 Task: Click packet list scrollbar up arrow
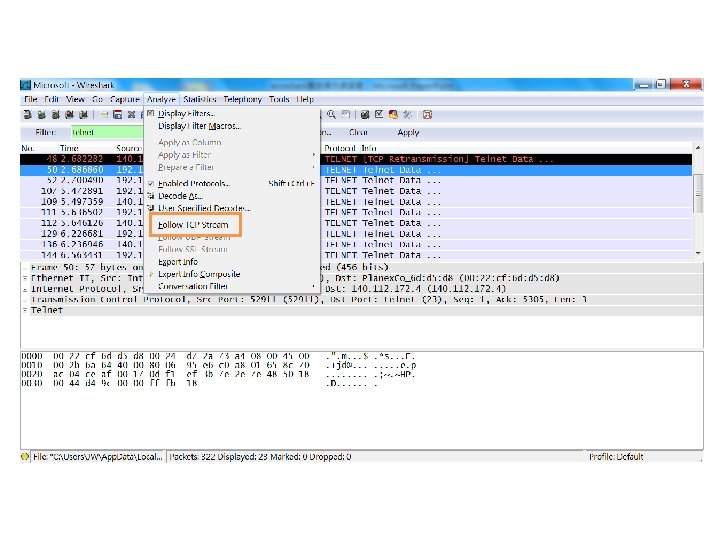pyautogui.click(x=698, y=148)
